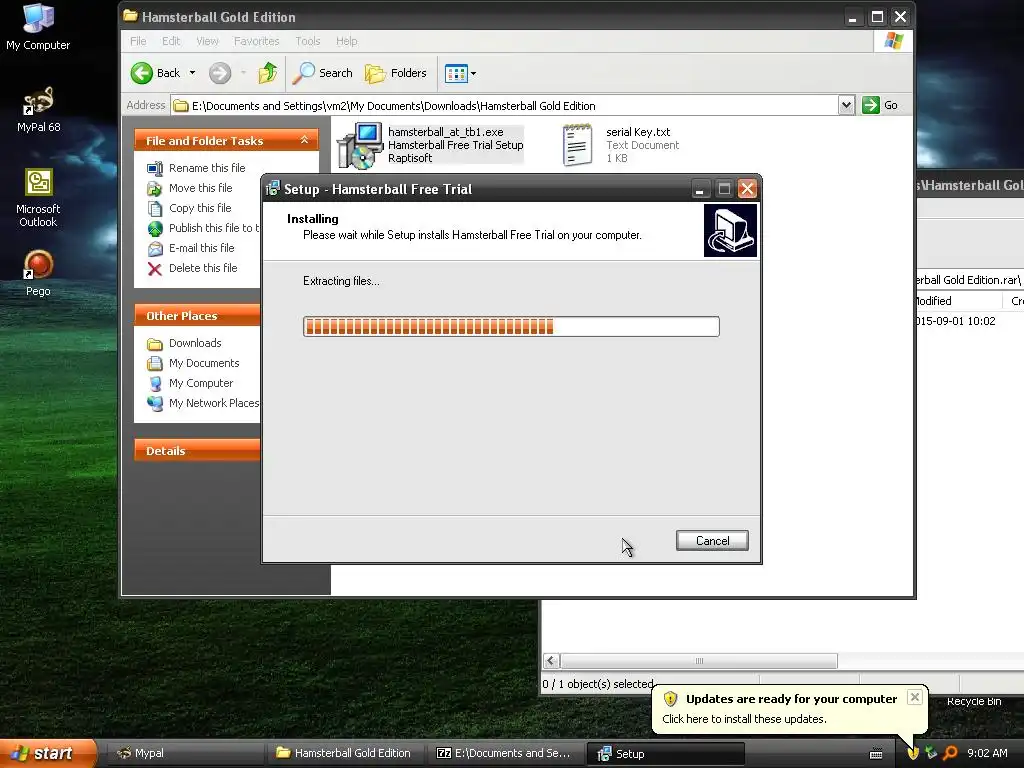Select the serial Key.txt file icon

pos(577,145)
